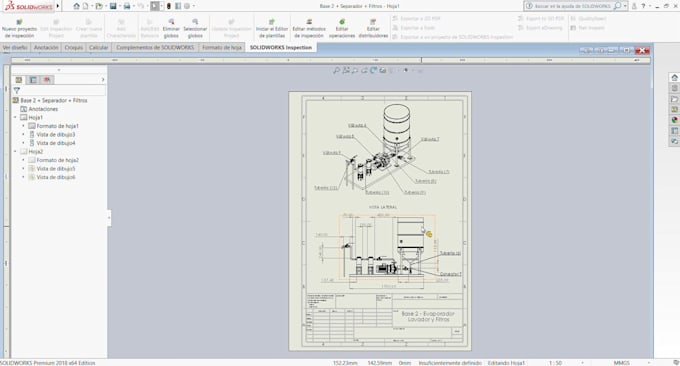The height and width of the screenshot is (366, 680).
Task: Click the search magnifier in help box
Action: (x=618, y=6)
